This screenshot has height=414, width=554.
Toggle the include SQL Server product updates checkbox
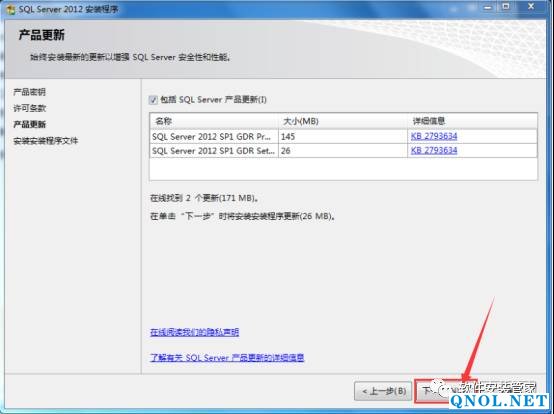[153, 100]
